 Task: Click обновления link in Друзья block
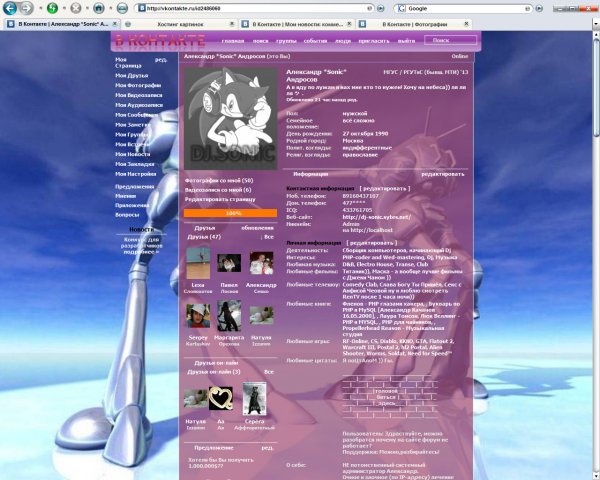257,228
